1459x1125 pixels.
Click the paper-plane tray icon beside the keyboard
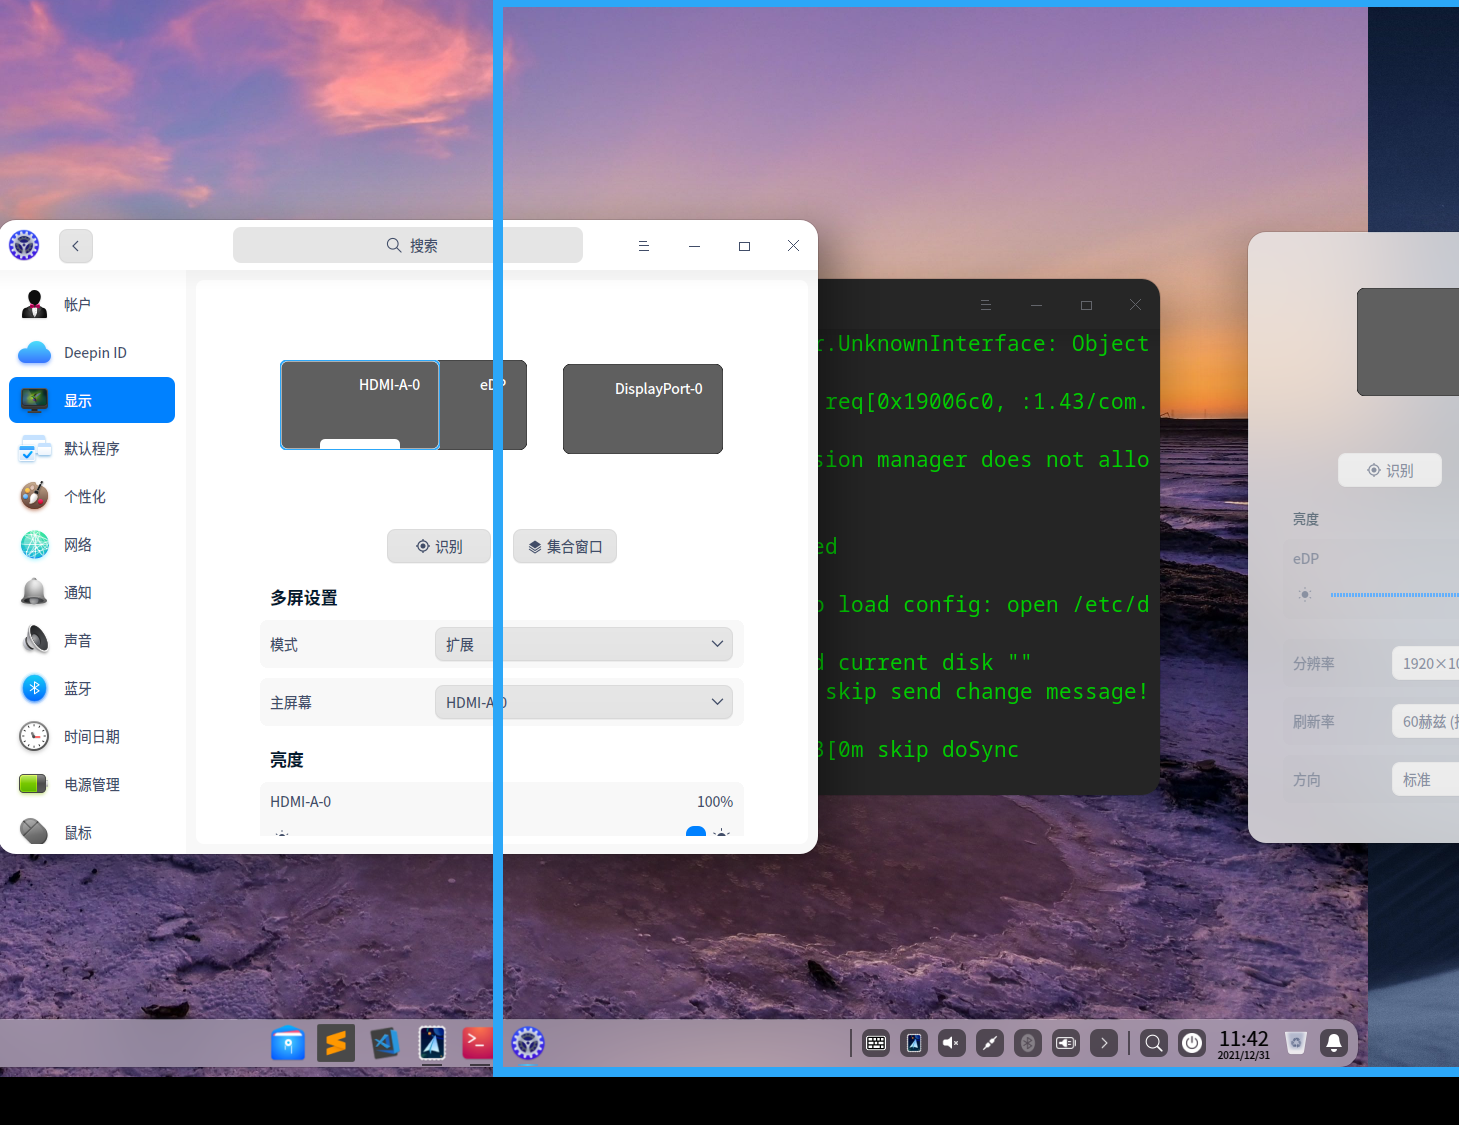tap(914, 1043)
